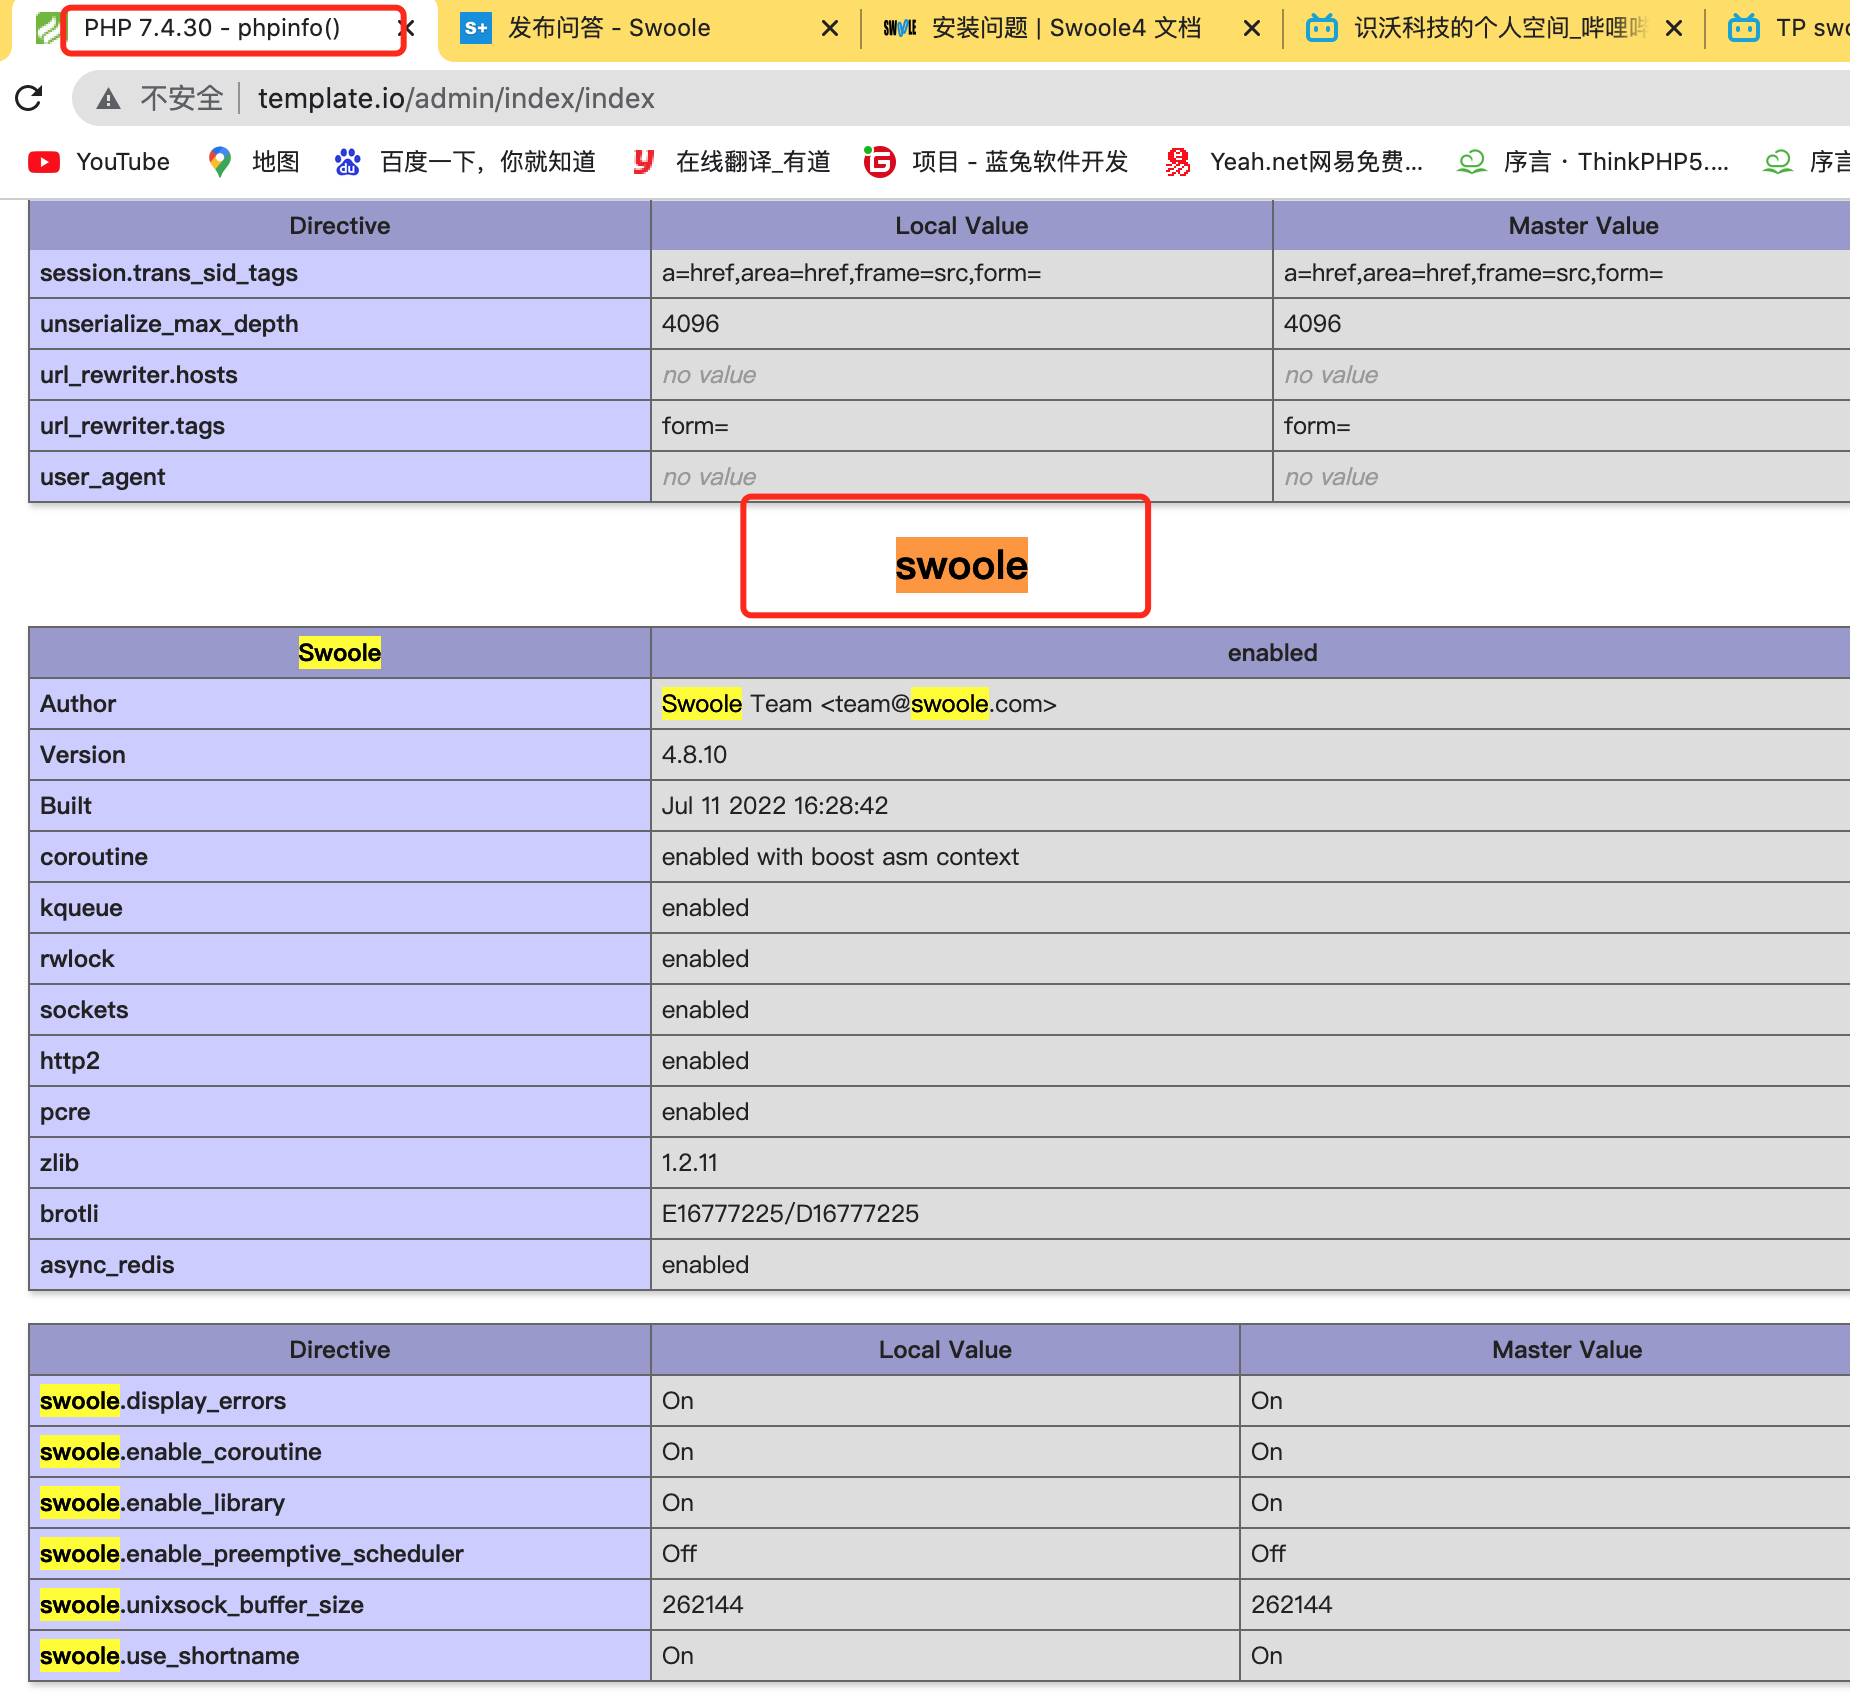Click the Built date Jul 11 2022 16:28:42
The width and height of the screenshot is (1850, 1704).
(x=775, y=806)
